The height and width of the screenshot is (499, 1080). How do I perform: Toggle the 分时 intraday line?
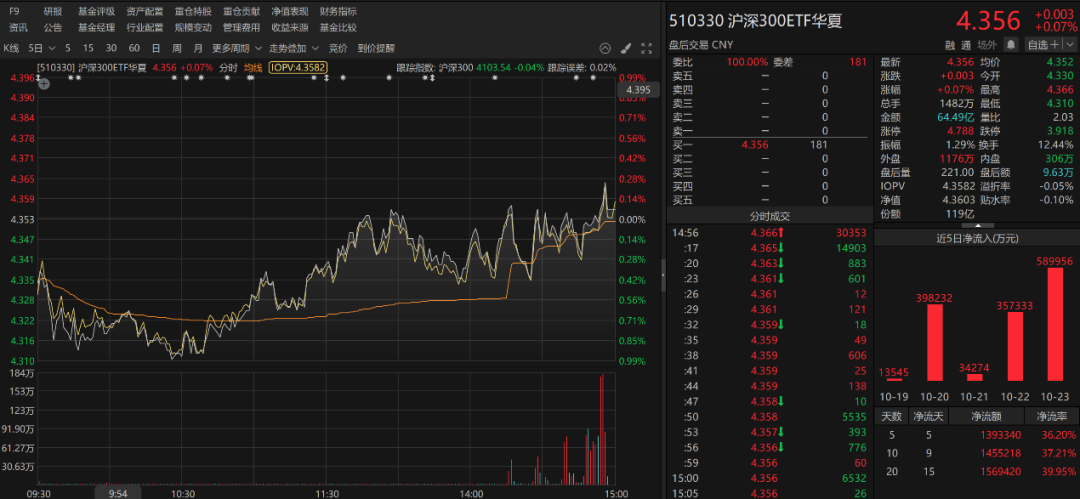228,68
